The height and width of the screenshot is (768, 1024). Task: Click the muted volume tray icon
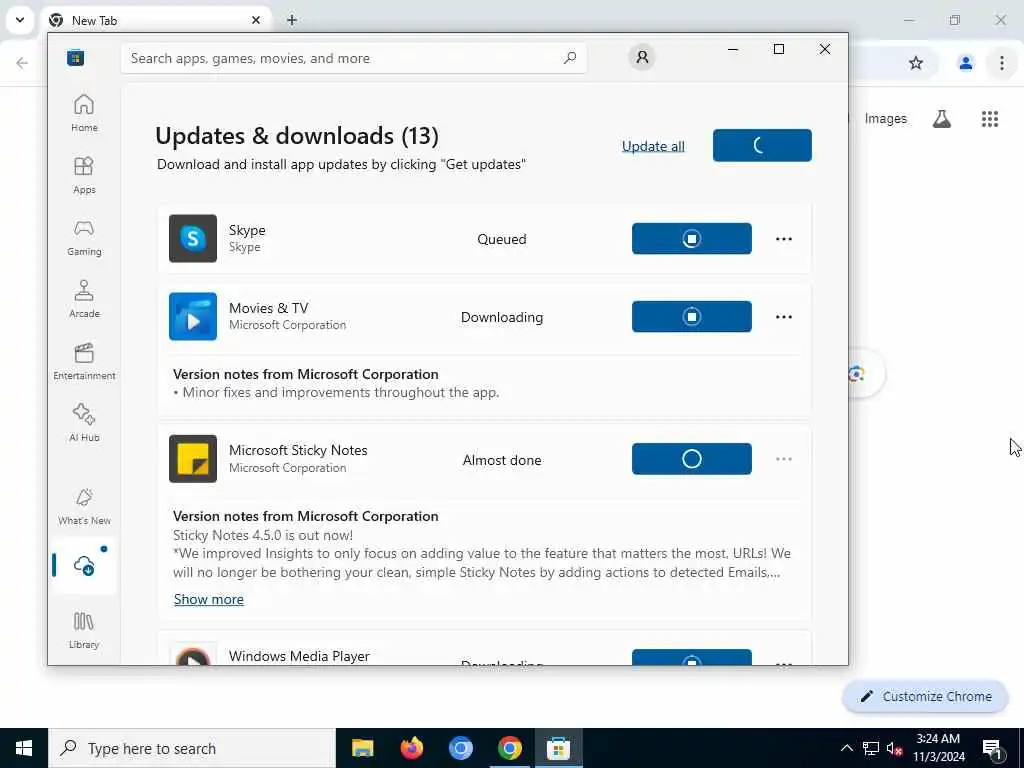pos(894,748)
